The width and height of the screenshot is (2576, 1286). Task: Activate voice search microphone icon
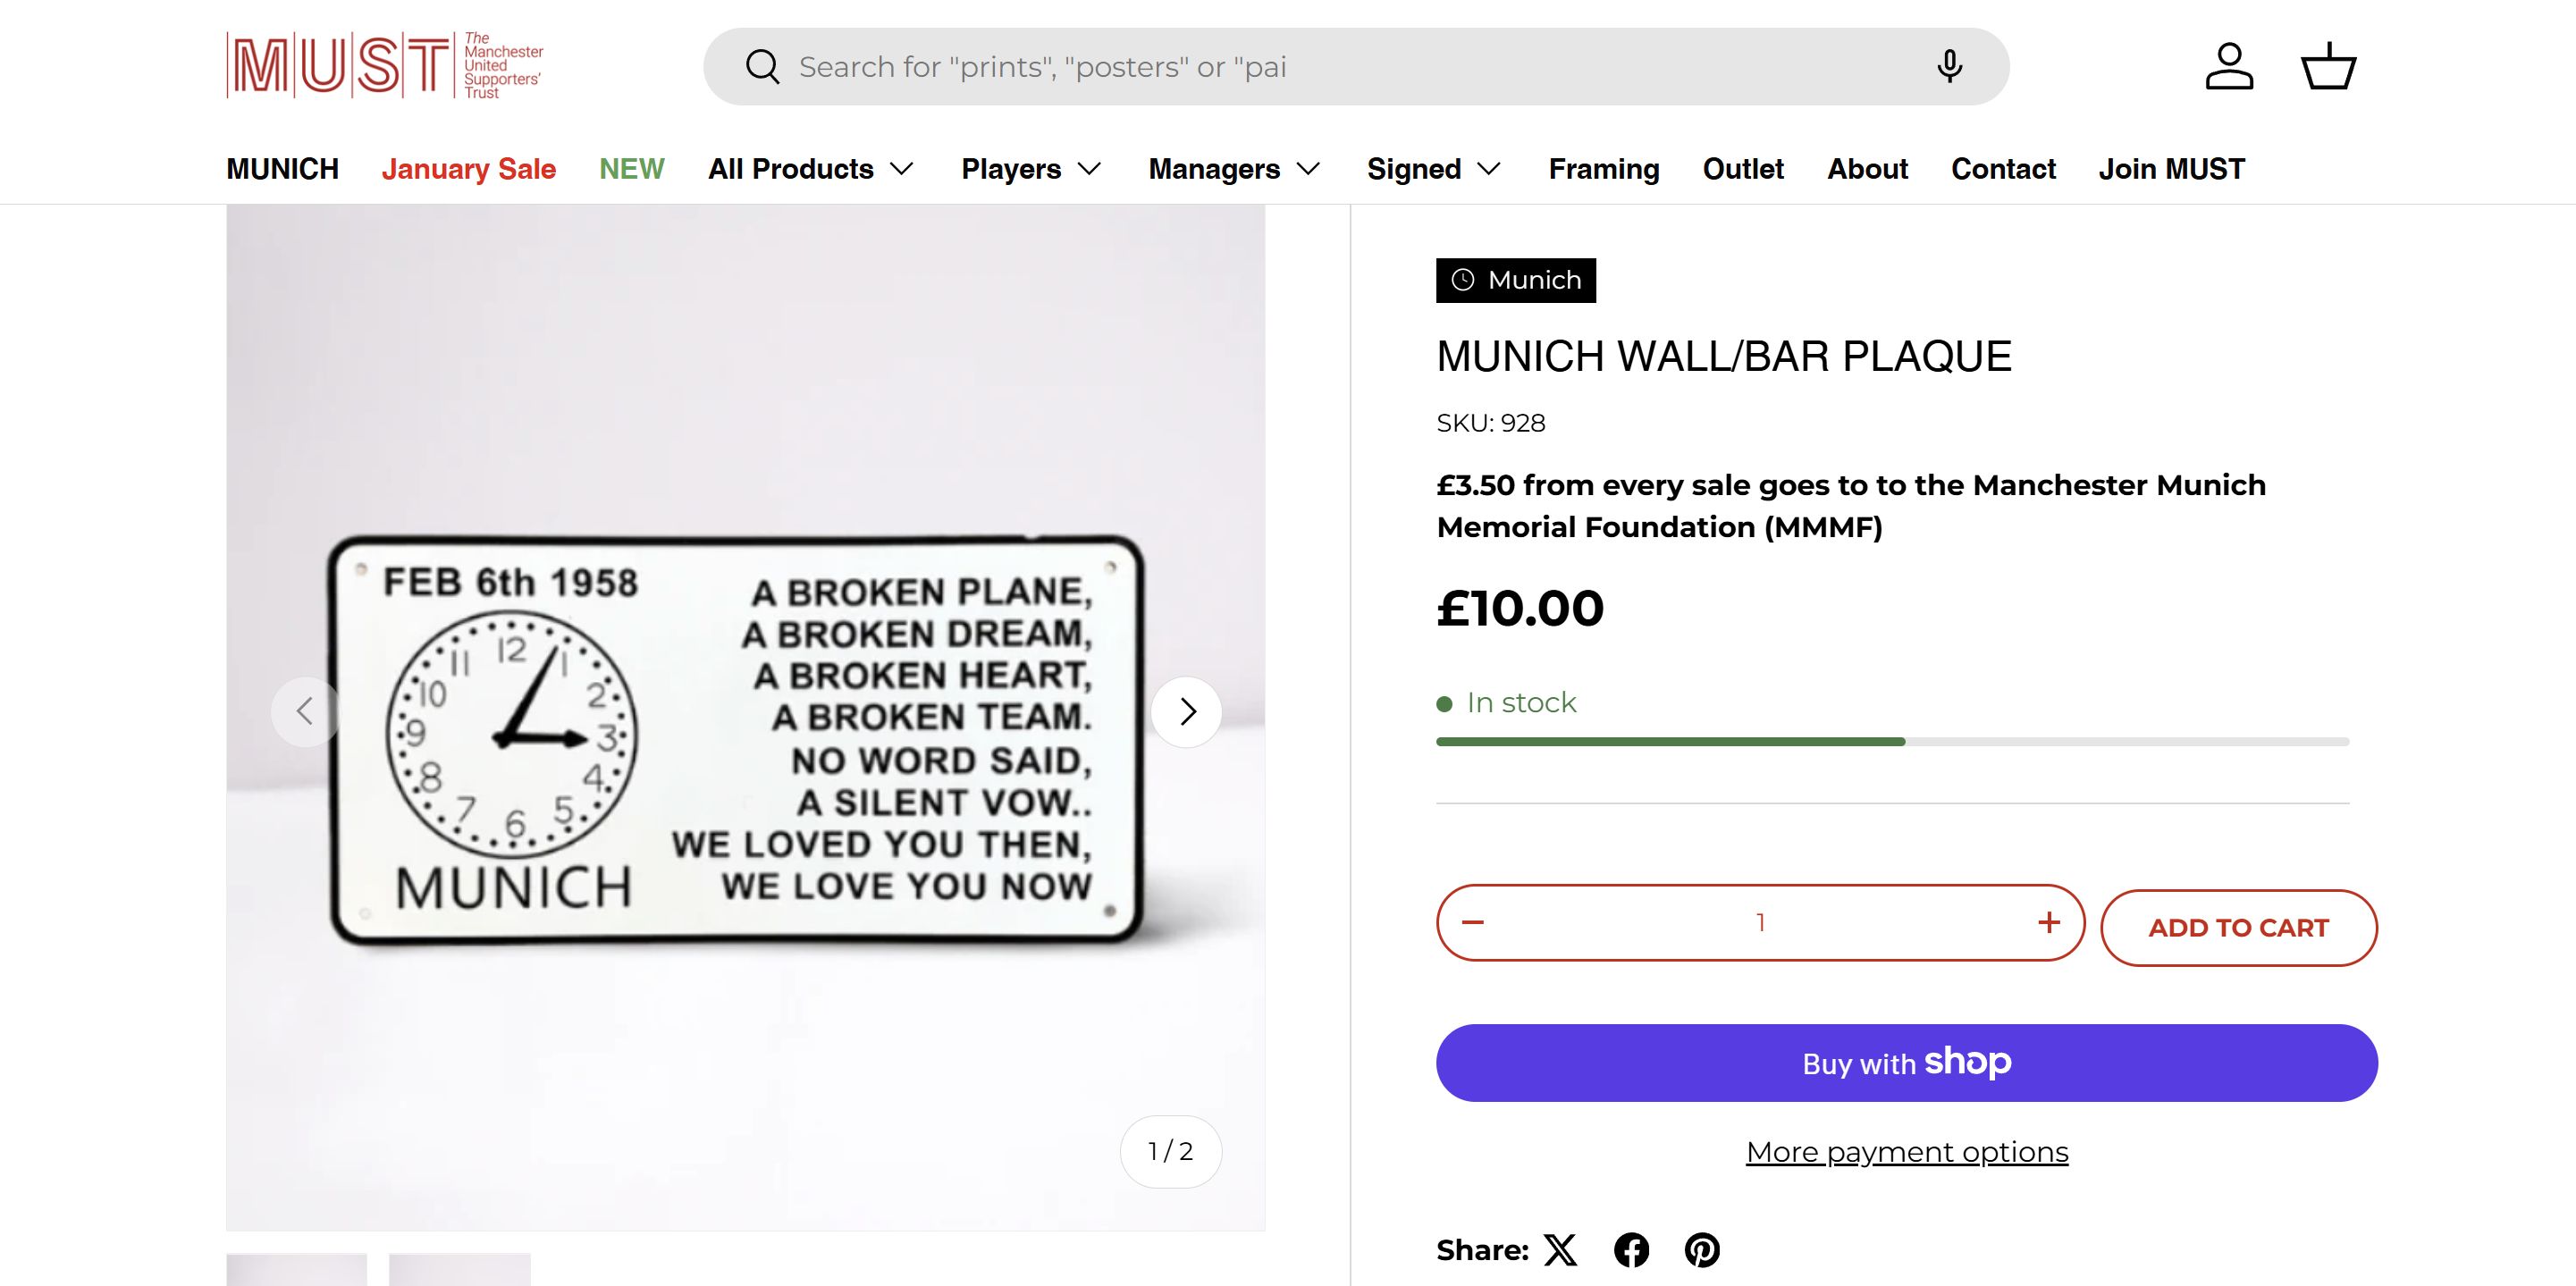tap(1948, 67)
